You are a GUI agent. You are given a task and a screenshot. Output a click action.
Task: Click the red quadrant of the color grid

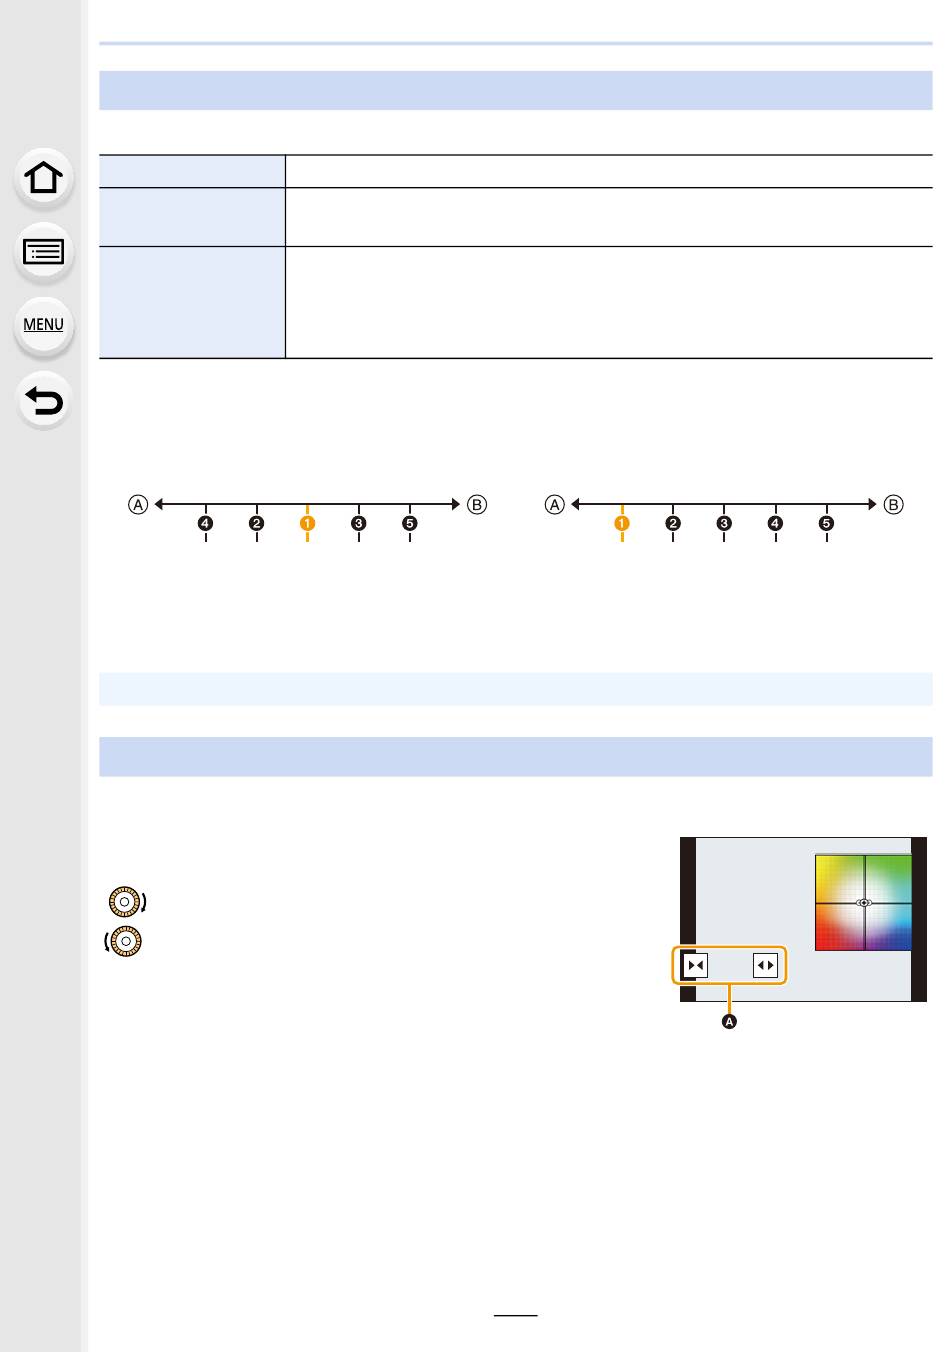point(840,926)
